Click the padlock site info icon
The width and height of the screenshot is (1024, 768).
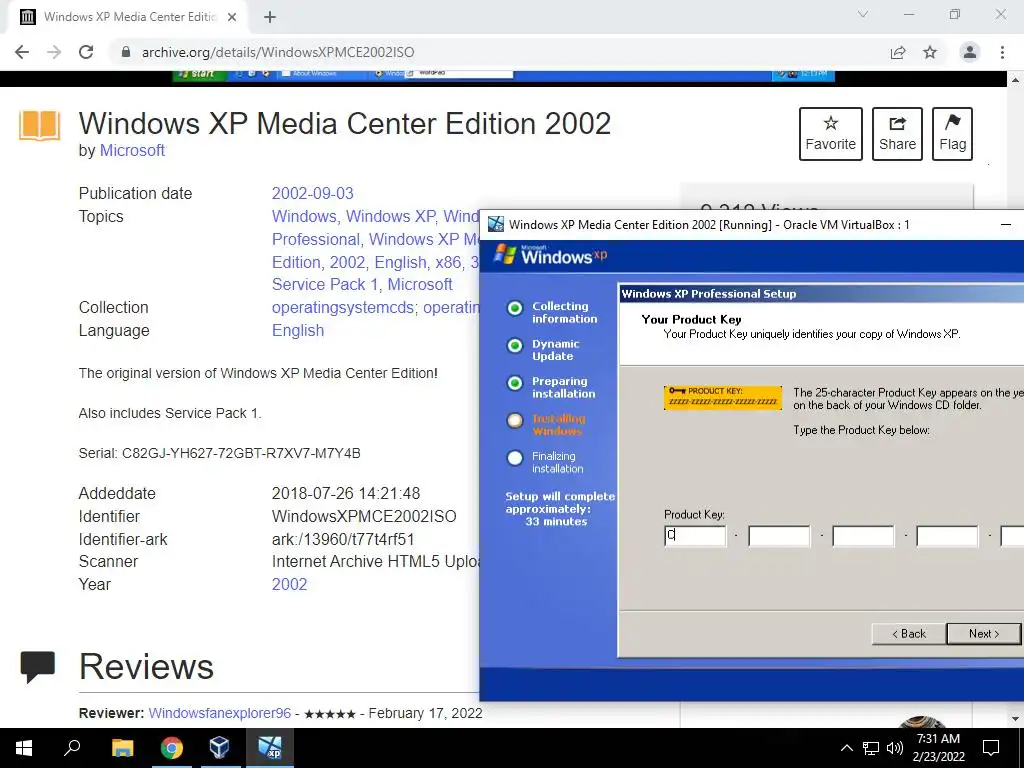[126, 52]
